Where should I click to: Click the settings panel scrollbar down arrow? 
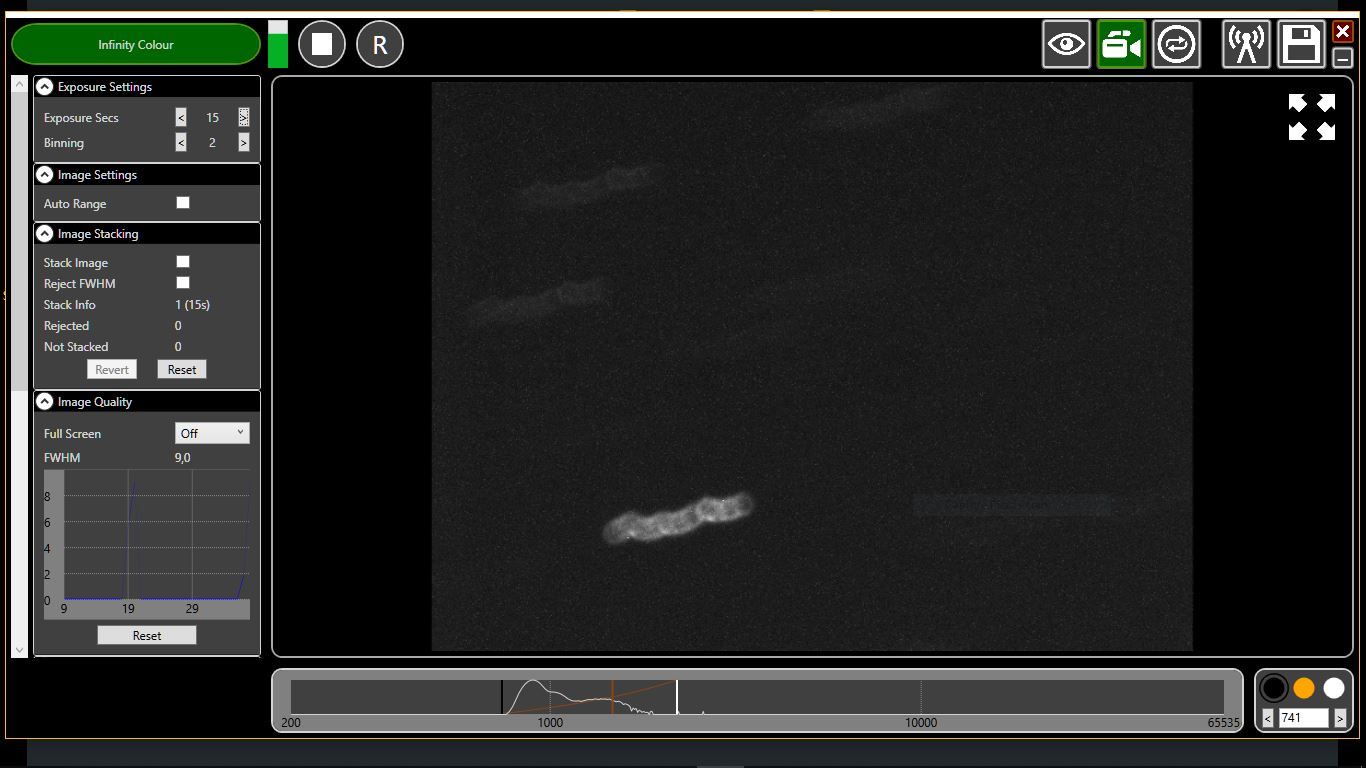pos(19,650)
